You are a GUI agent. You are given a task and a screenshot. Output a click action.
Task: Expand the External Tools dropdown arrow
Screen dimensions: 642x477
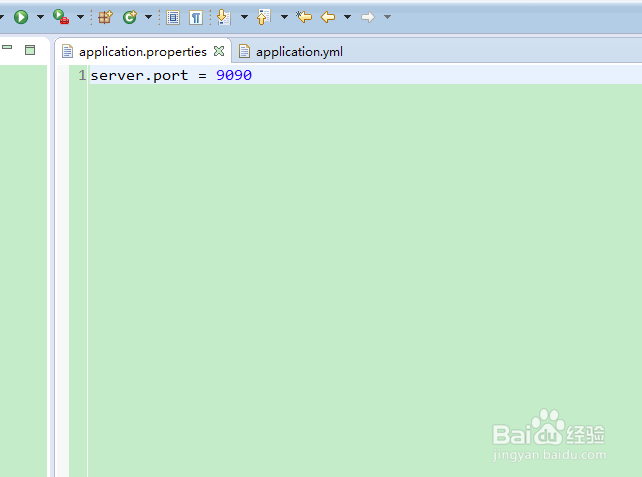[x=80, y=17]
